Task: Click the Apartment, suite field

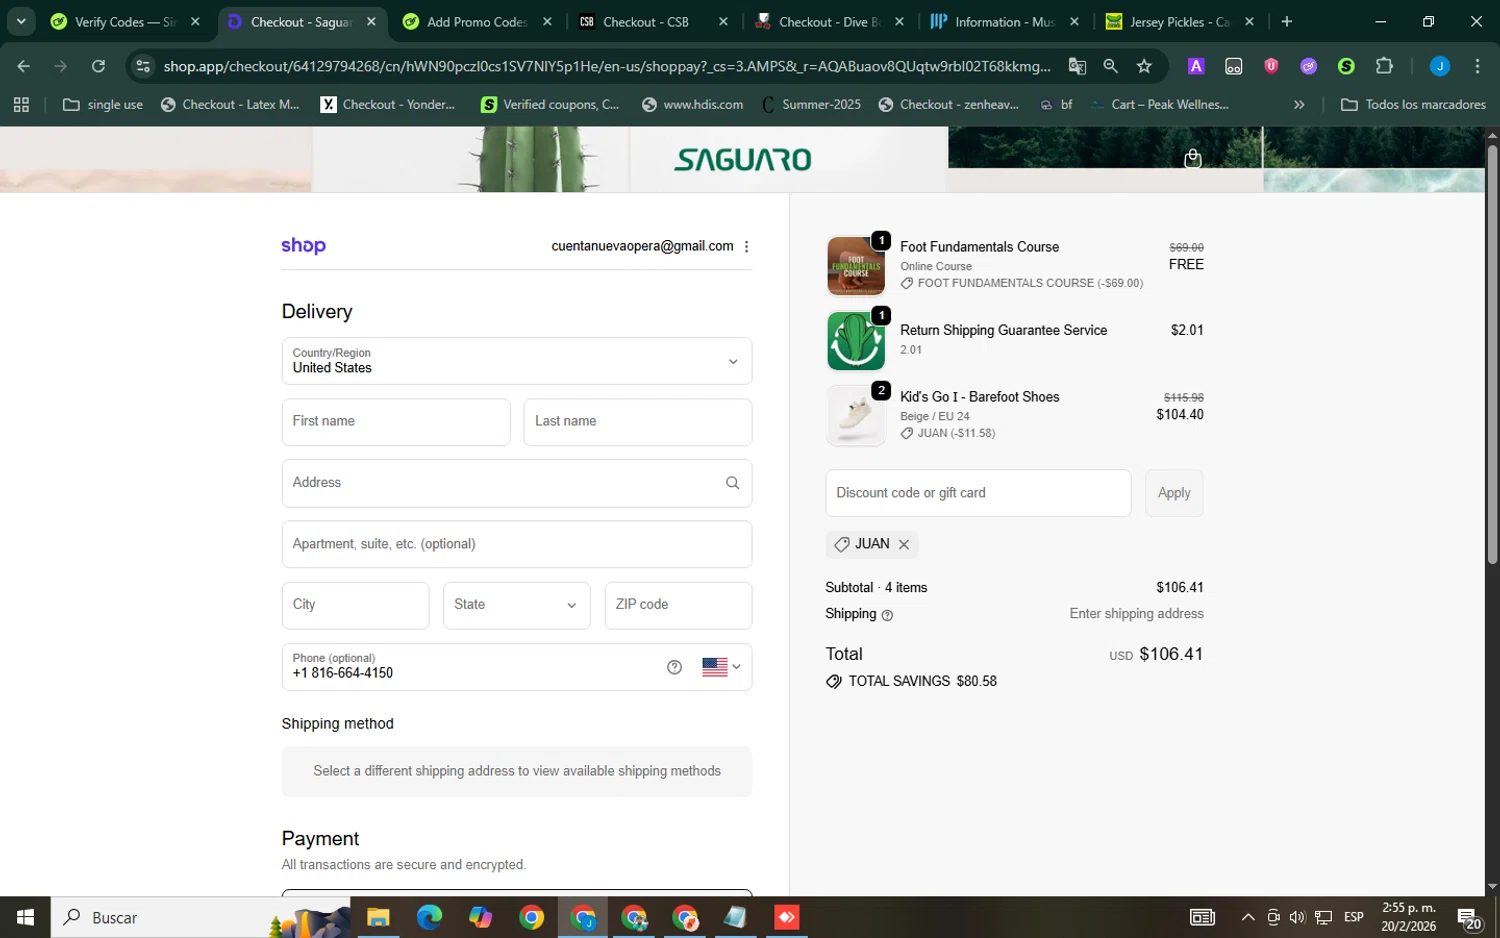Action: 517,544
